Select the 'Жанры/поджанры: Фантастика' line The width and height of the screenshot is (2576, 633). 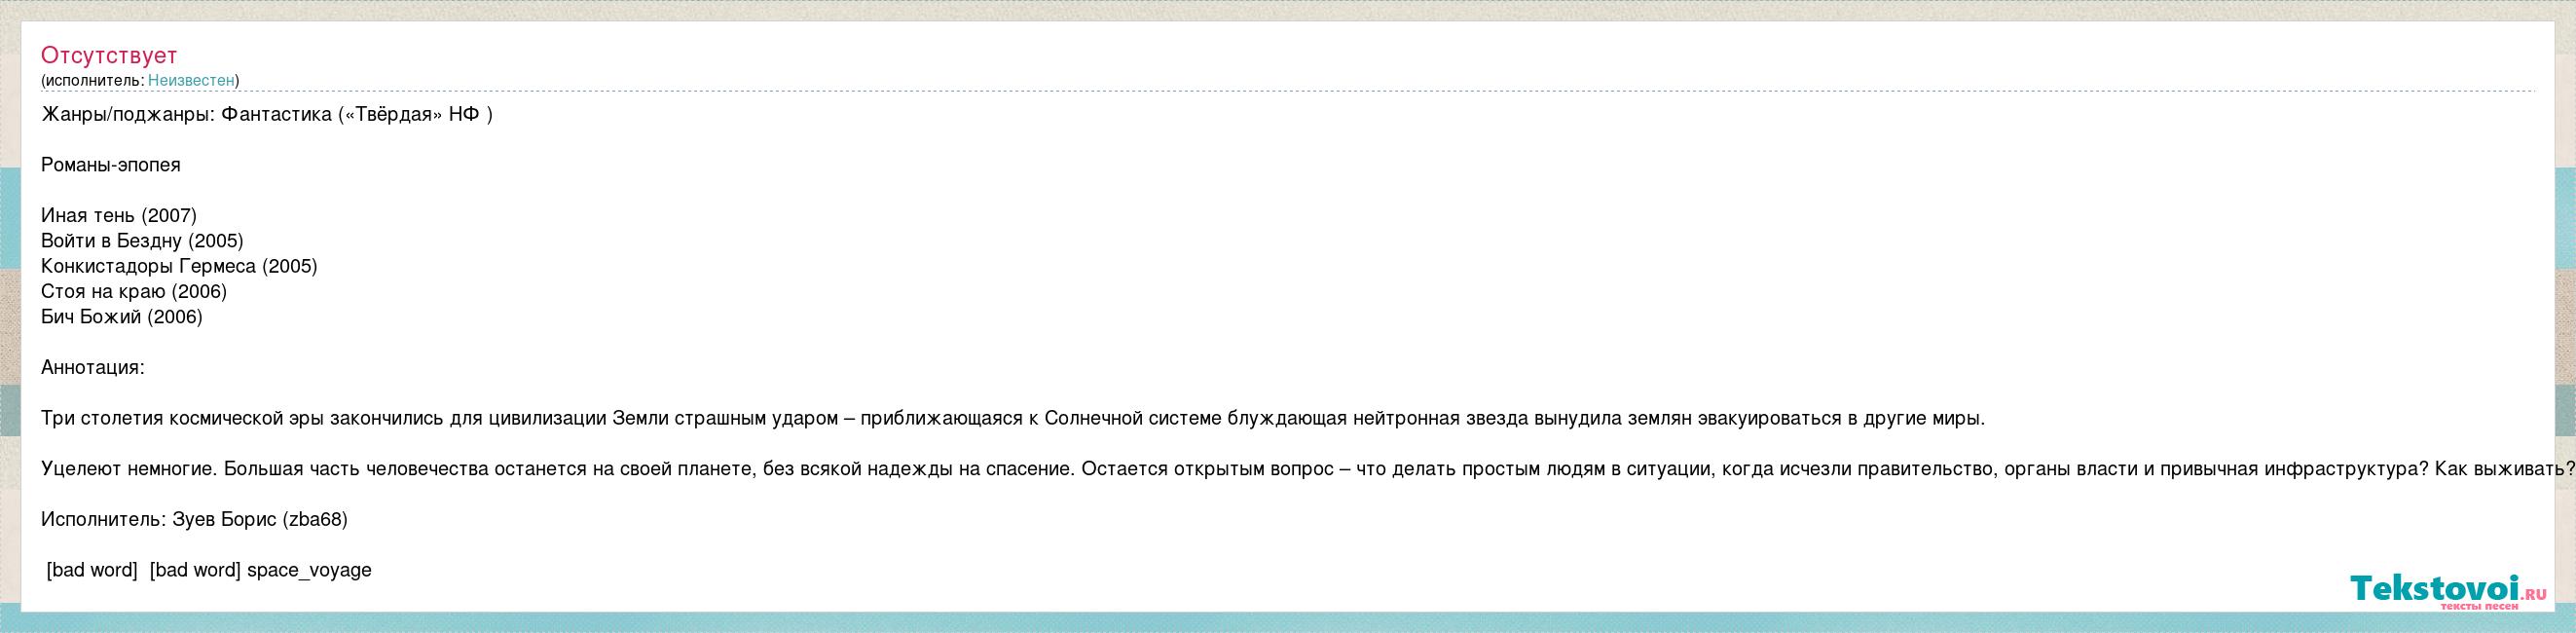point(267,114)
